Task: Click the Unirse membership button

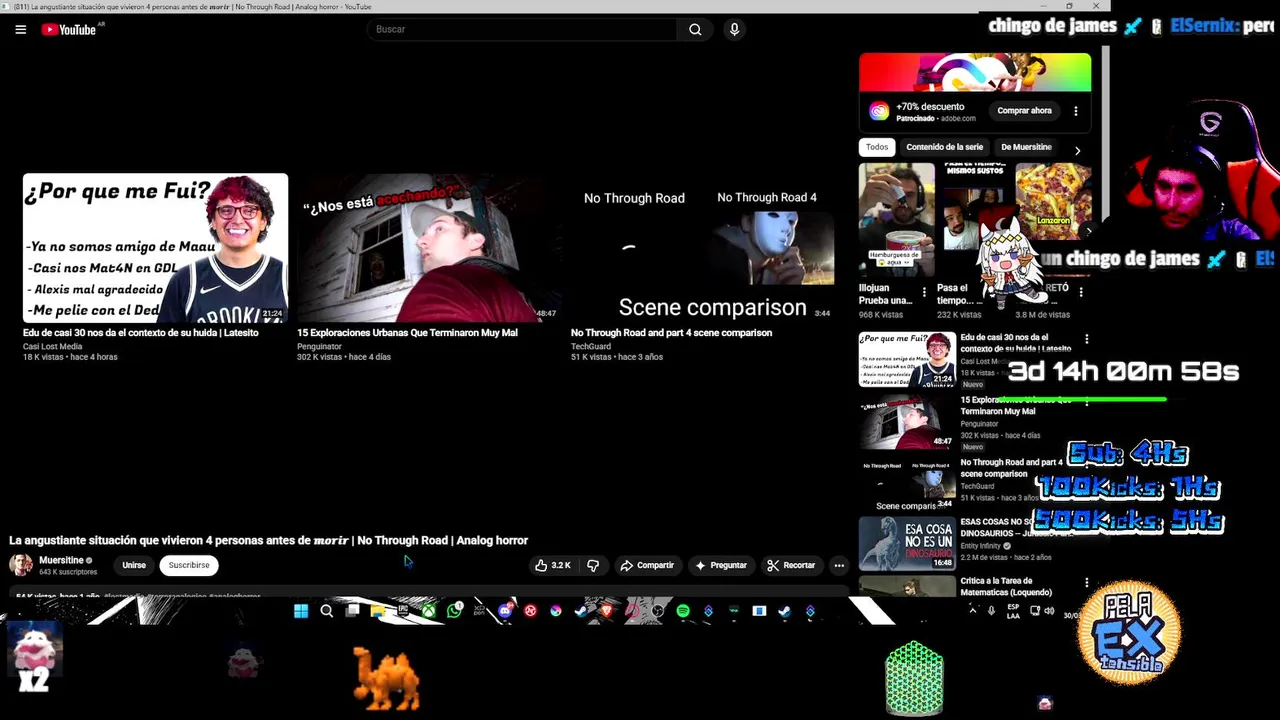Action: pos(134,565)
